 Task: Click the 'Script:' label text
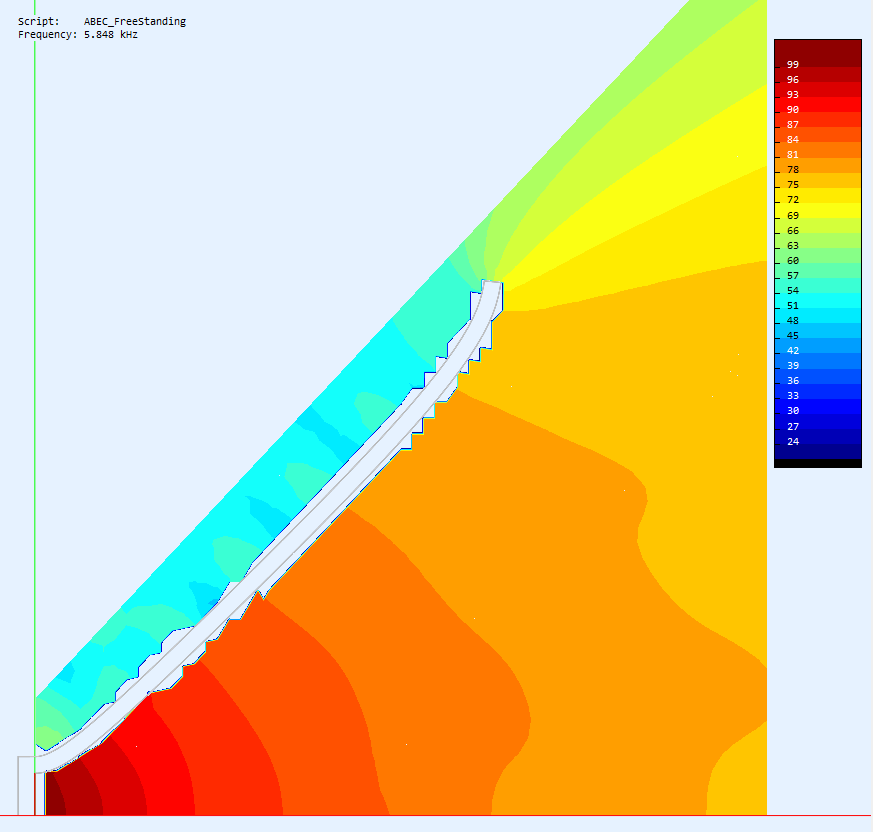click(x=38, y=21)
